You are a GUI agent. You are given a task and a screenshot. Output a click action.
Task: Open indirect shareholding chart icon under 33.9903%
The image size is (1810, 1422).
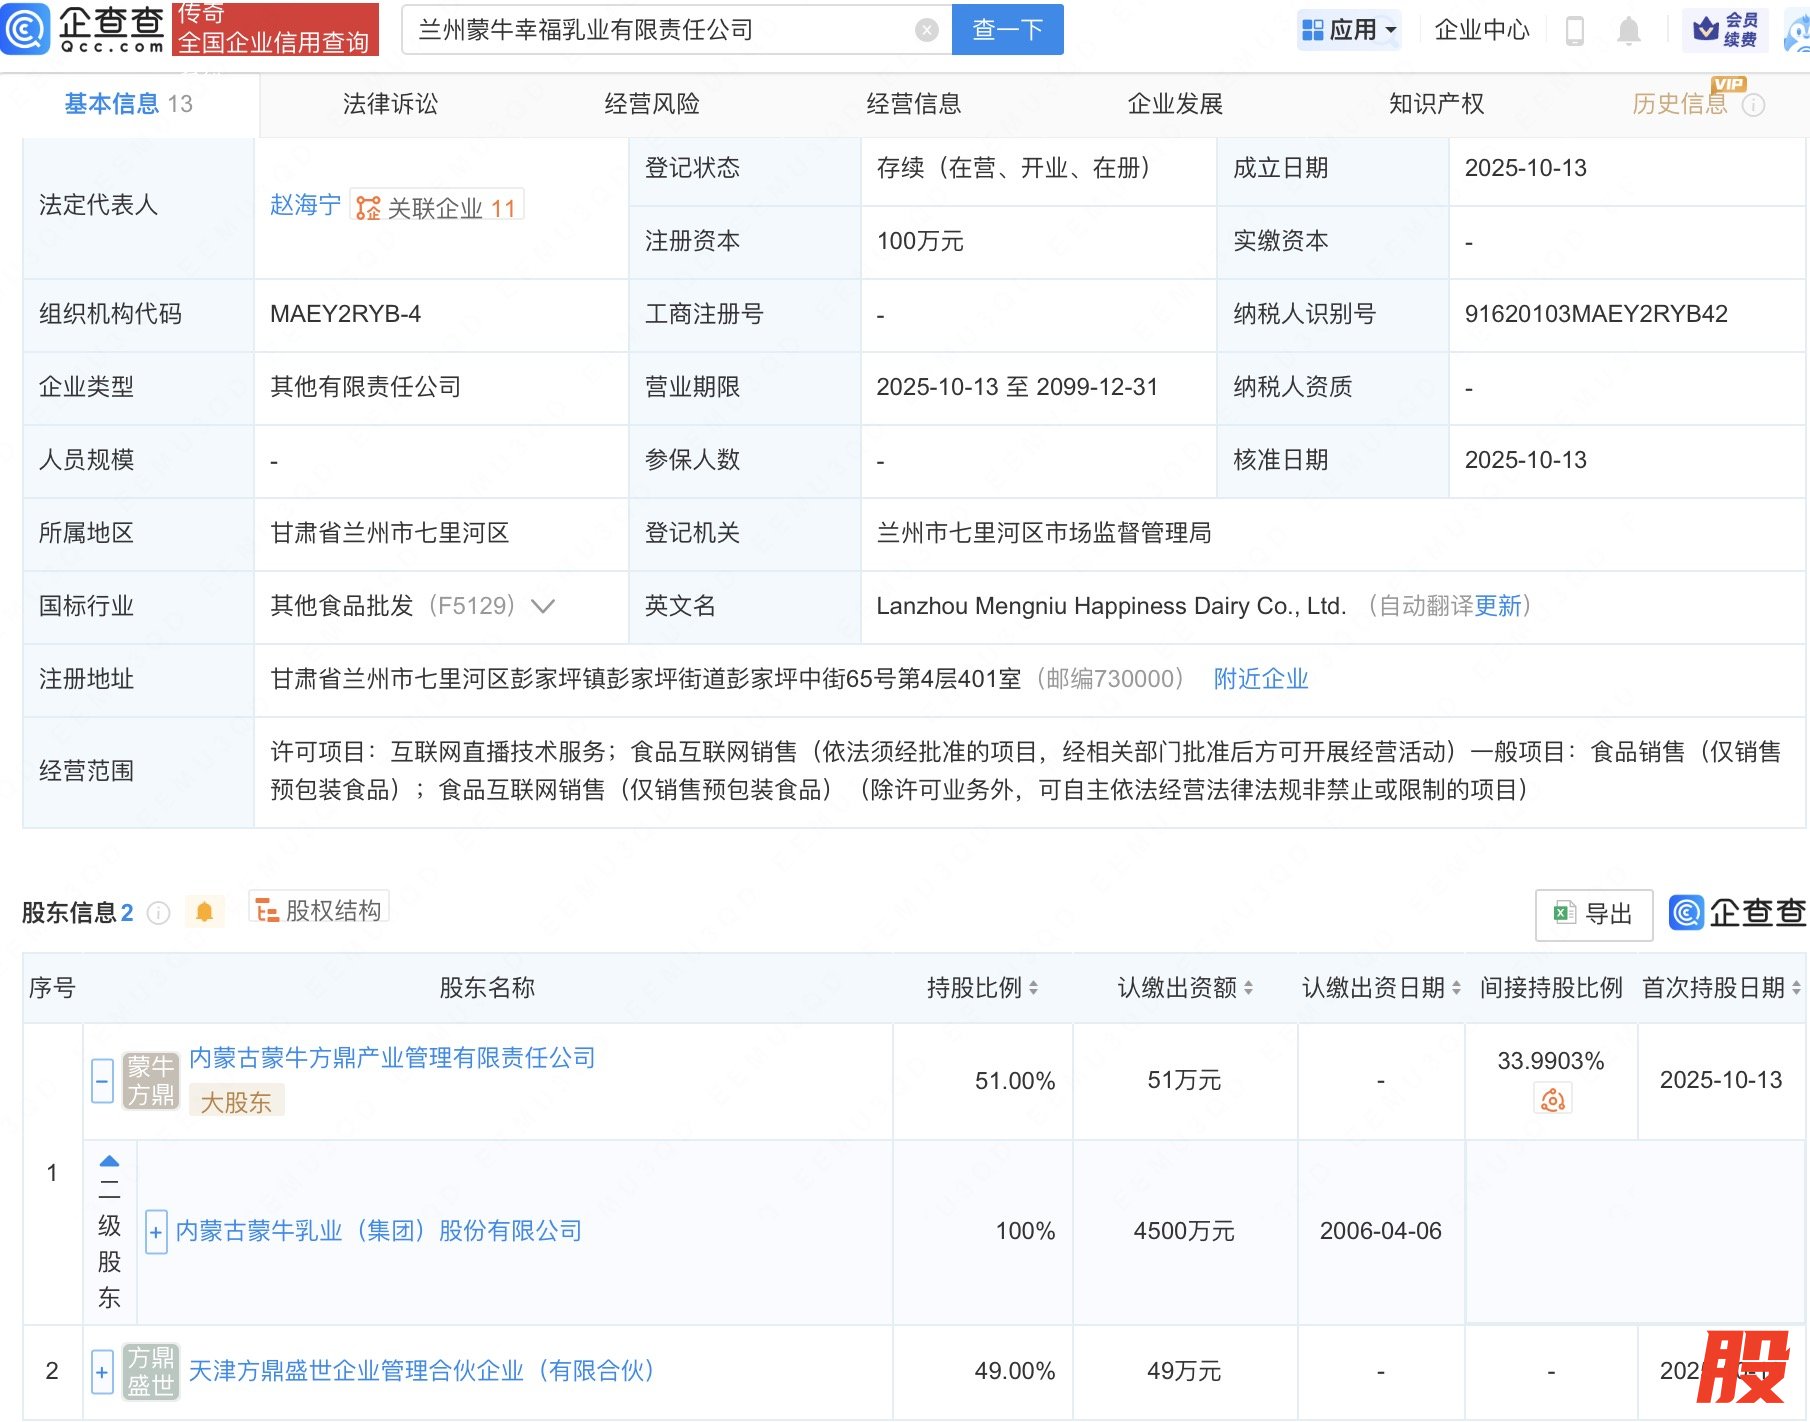coord(1552,1100)
